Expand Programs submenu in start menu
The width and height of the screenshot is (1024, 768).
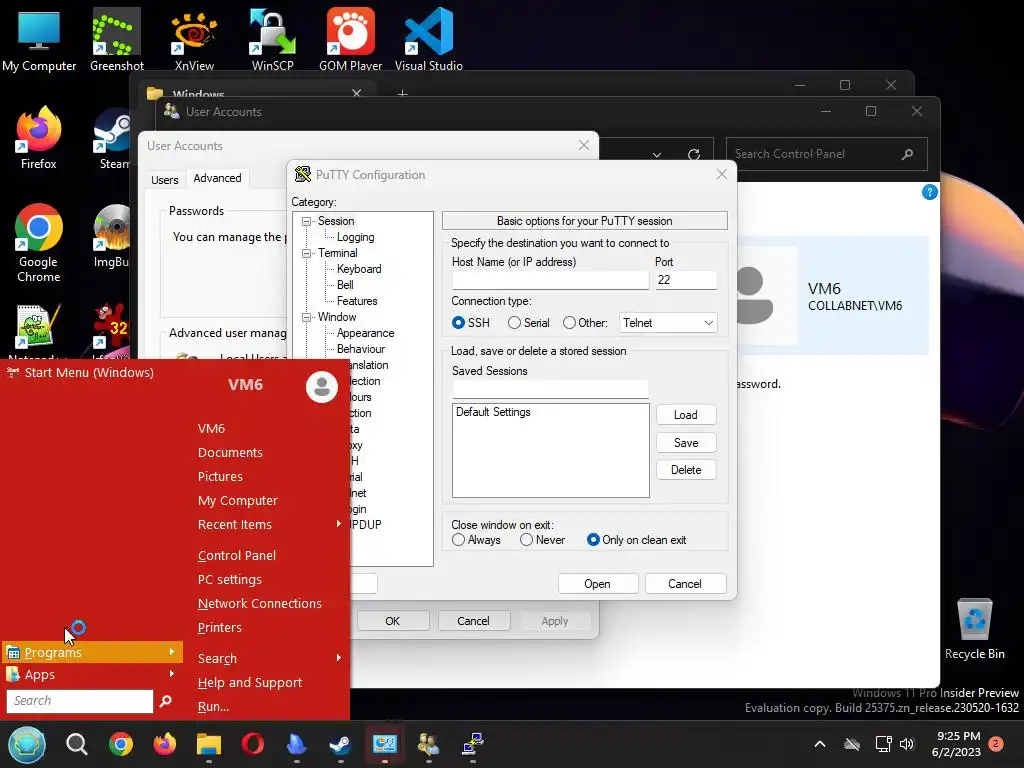click(92, 652)
